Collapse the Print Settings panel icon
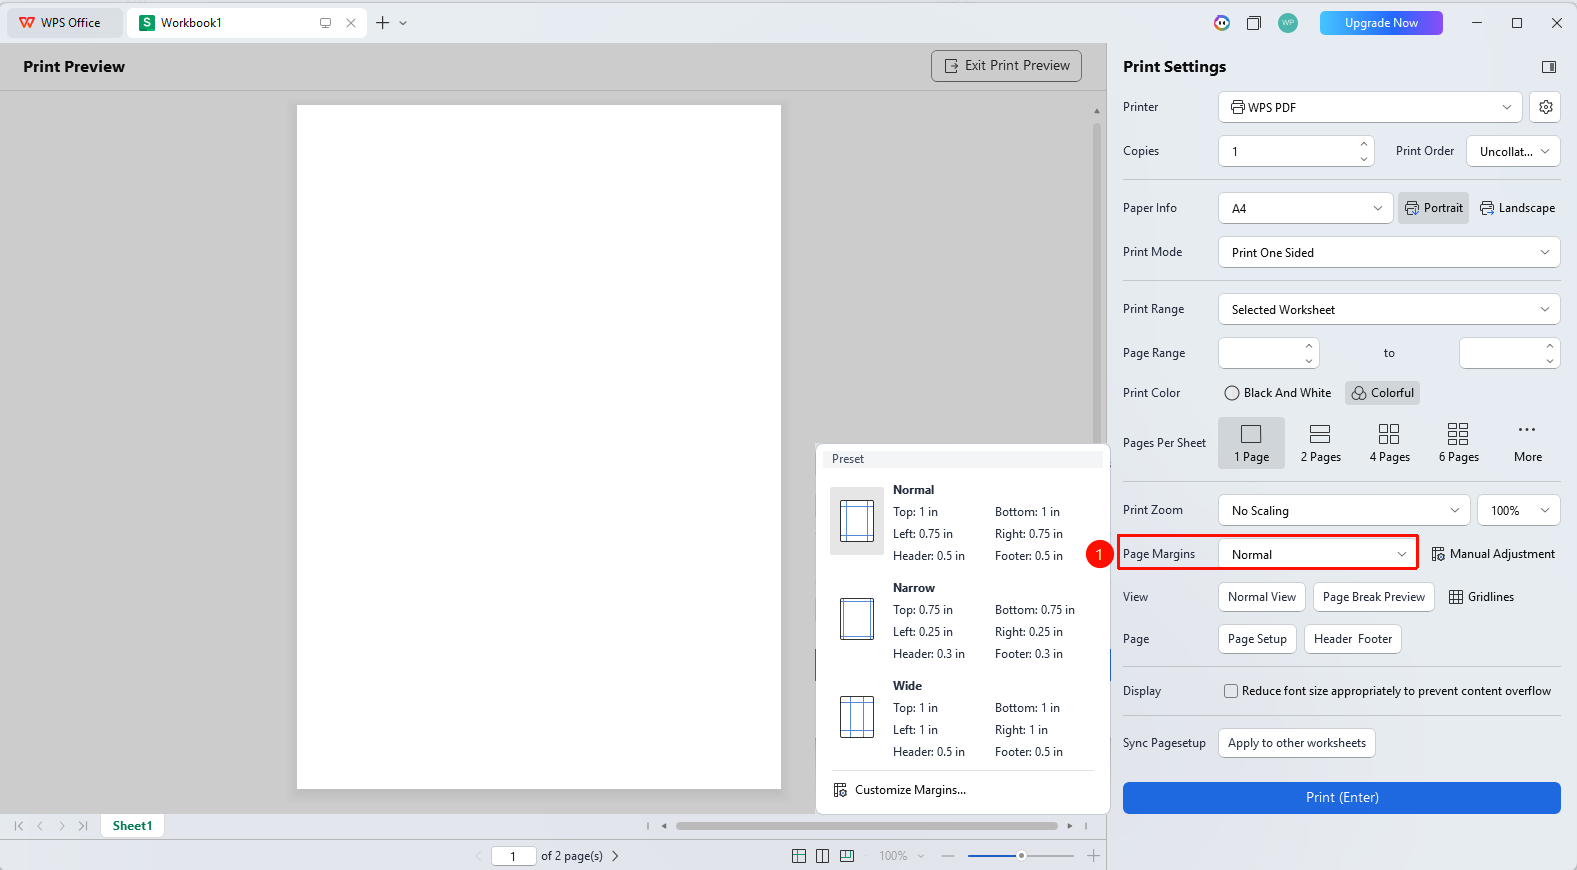Screen dimensions: 1577x870 [x=1549, y=67]
